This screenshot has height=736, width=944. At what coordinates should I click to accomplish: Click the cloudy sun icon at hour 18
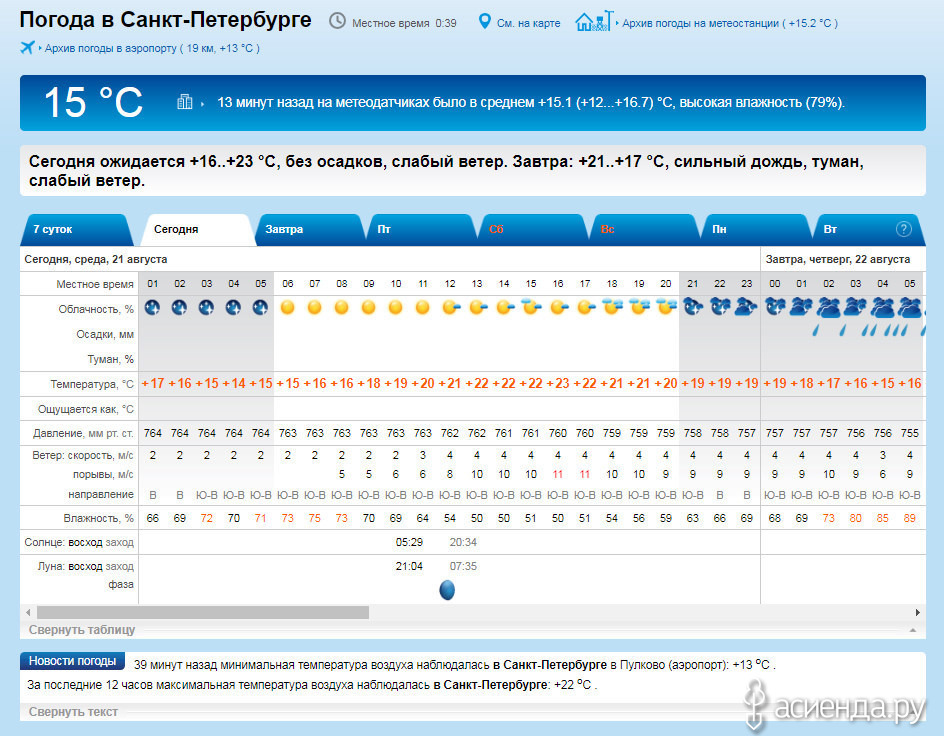612,307
